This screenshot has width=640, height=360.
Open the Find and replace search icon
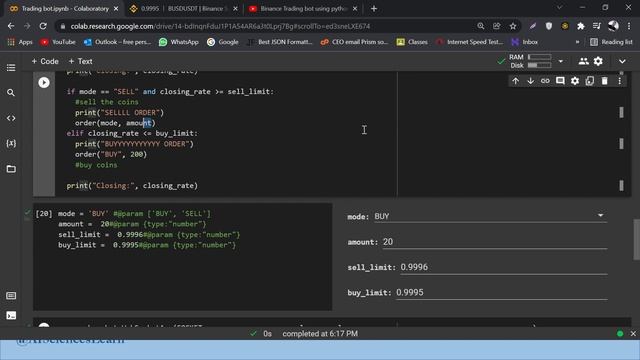[x=11, y=93]
